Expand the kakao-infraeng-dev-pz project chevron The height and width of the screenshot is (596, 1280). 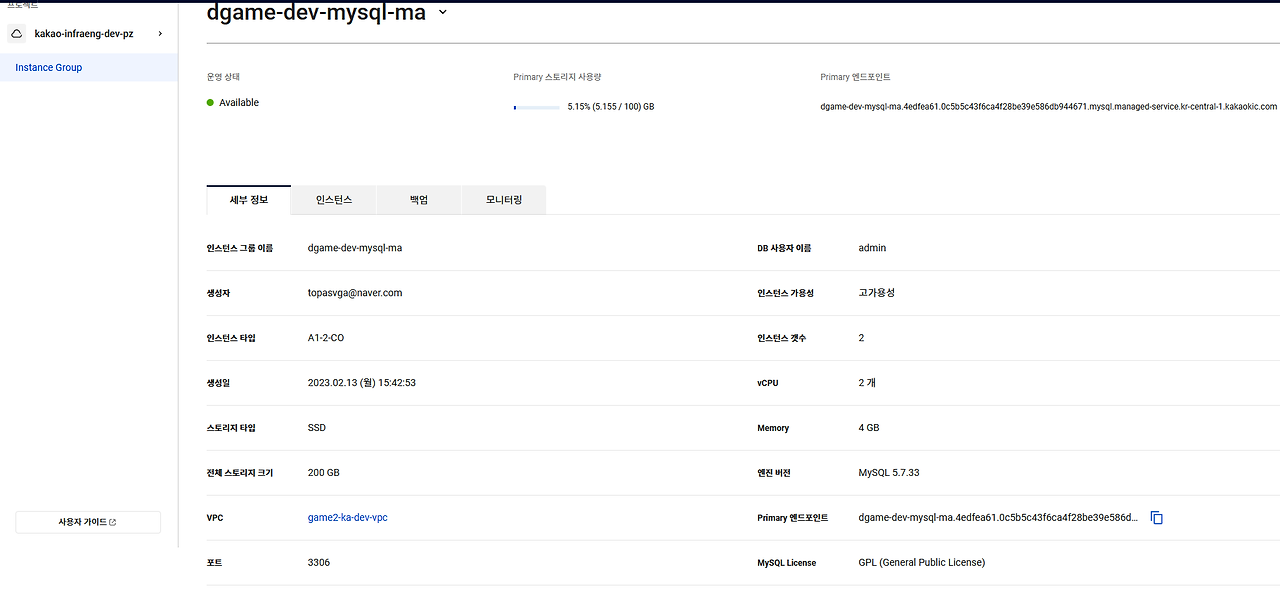pyautogui.click(x=160, y=34)
